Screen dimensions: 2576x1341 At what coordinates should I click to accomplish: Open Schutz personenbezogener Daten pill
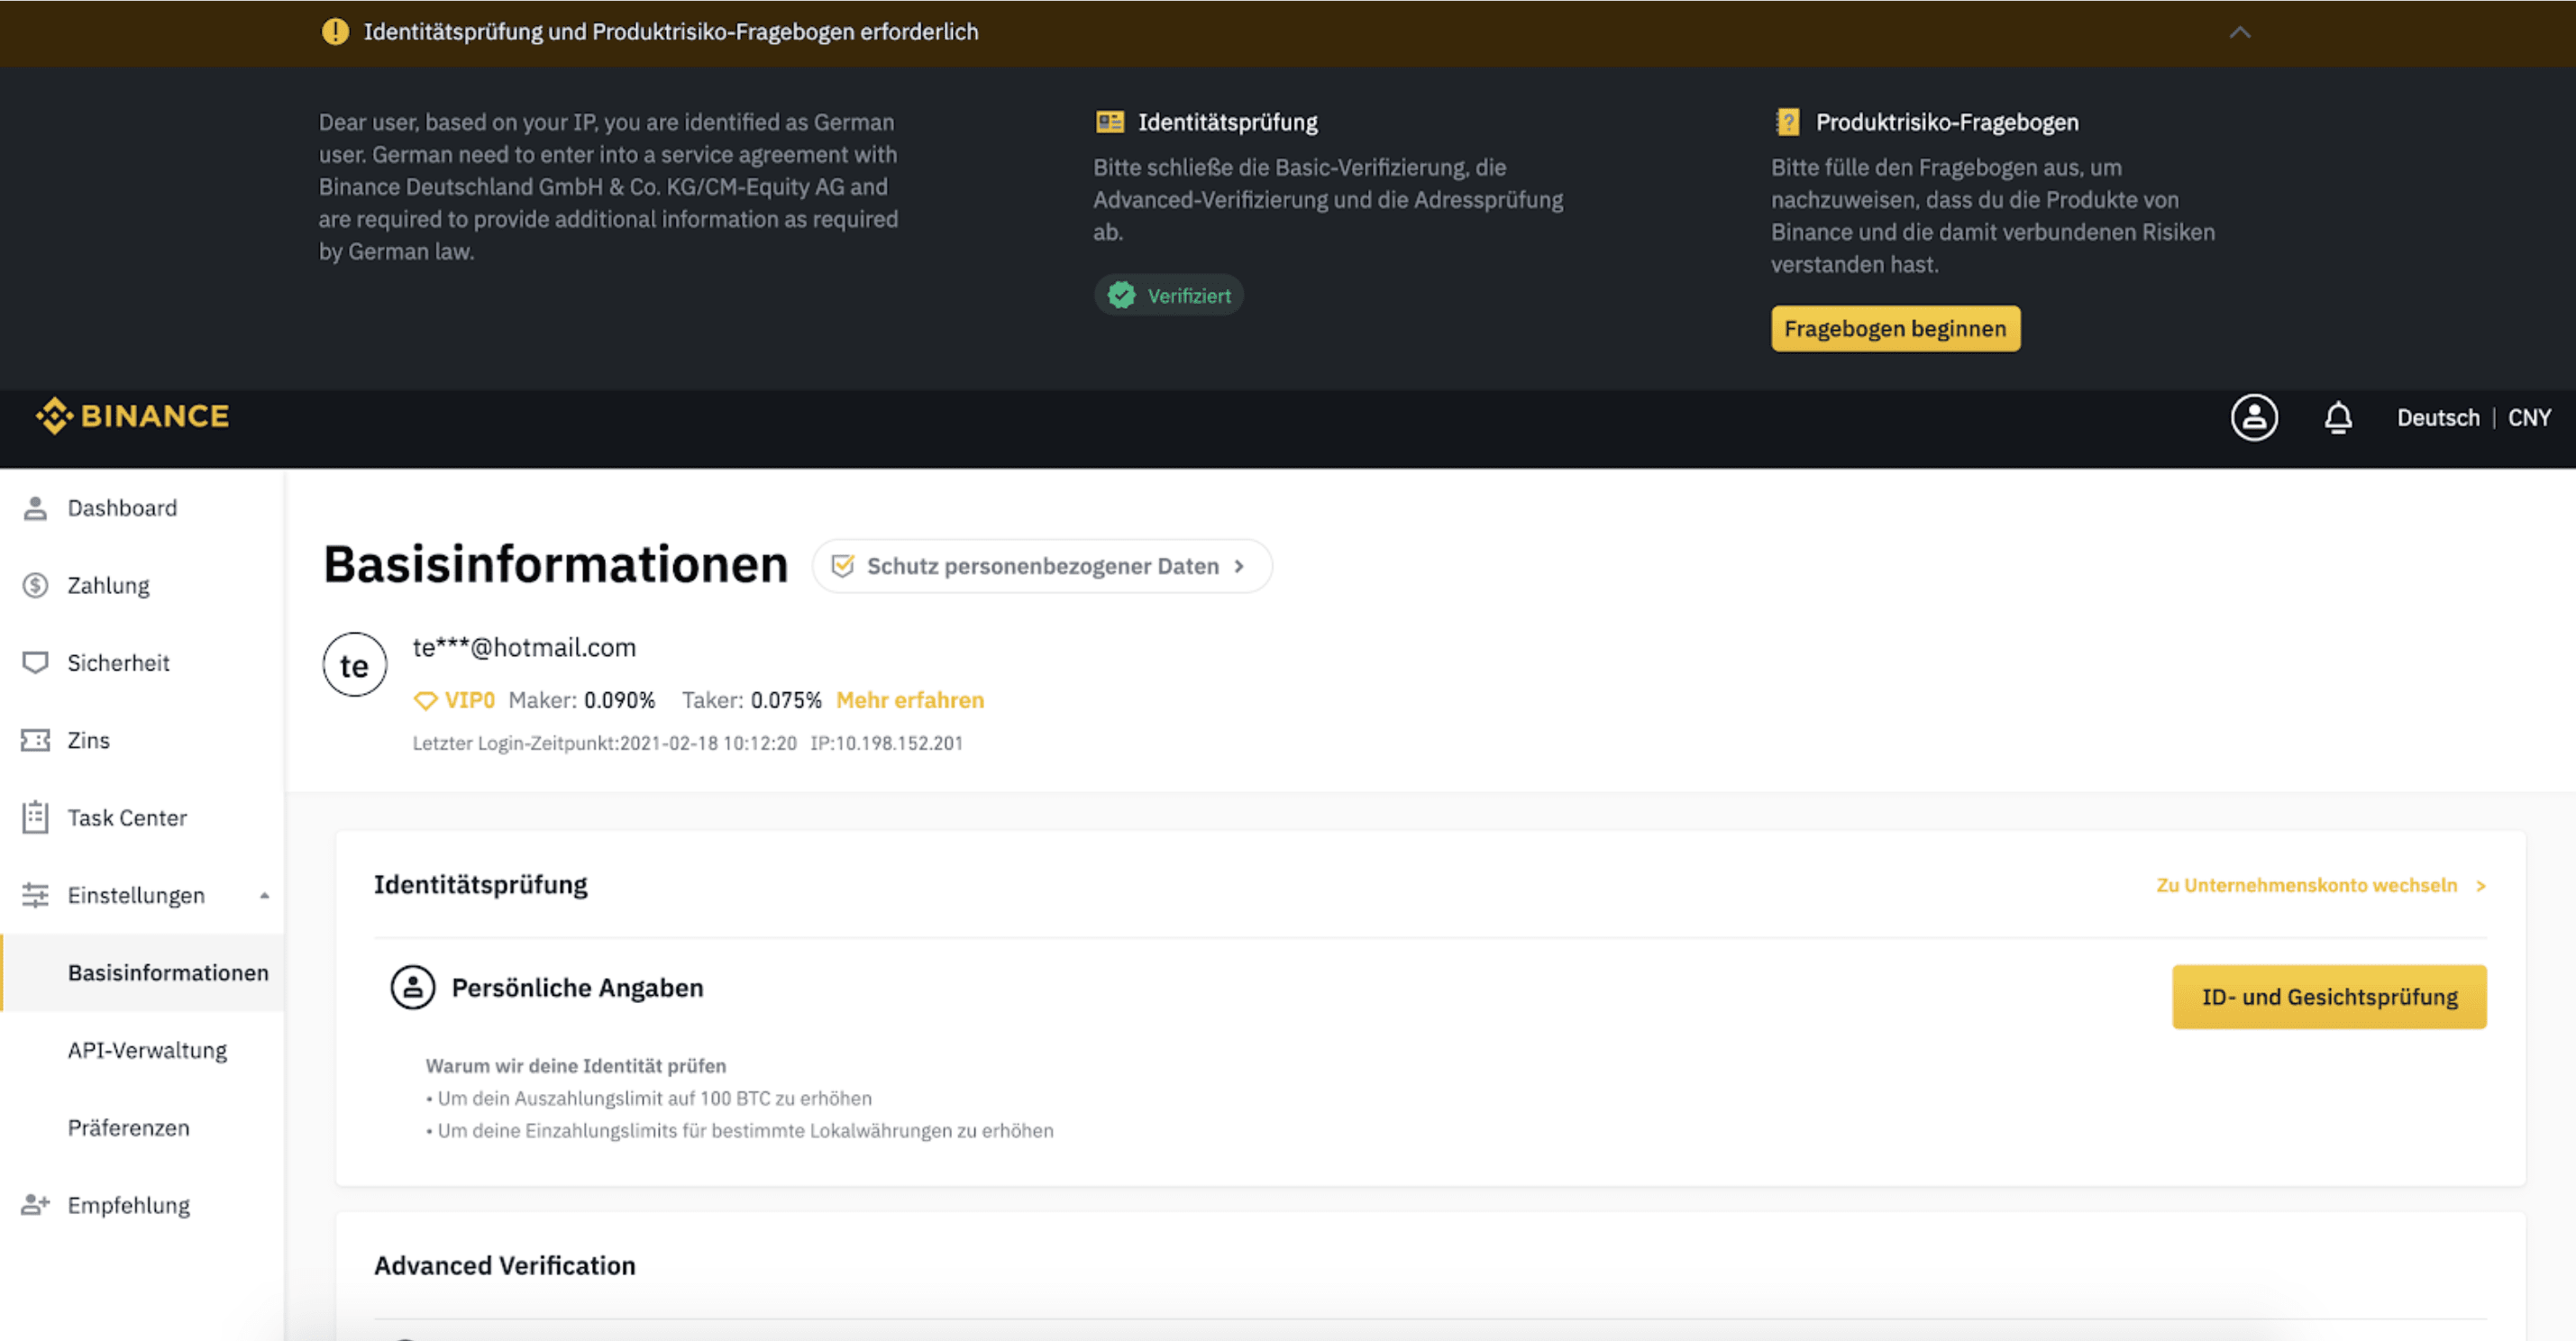(x=1042, y=566)
